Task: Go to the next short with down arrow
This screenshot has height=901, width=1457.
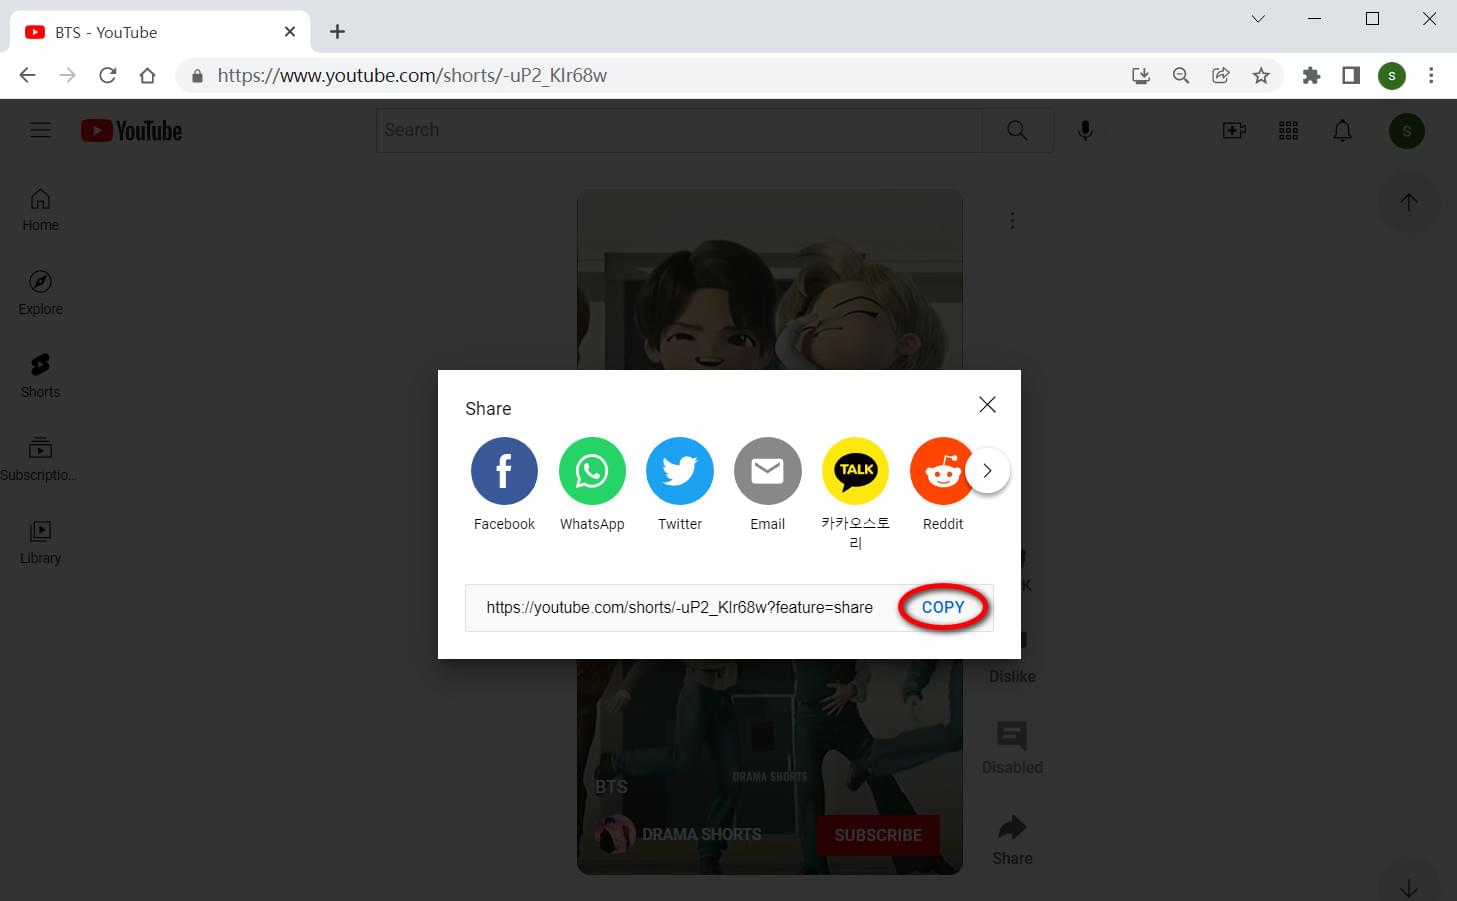Action: 1409,886
